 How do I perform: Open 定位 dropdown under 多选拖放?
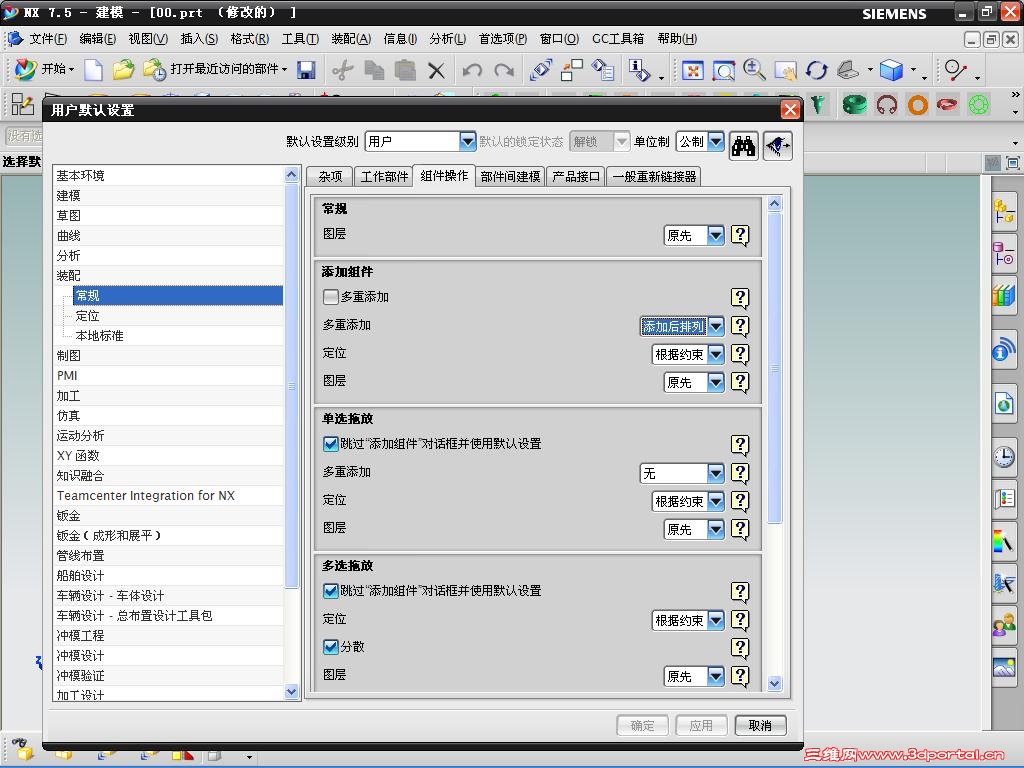(716, 620)
